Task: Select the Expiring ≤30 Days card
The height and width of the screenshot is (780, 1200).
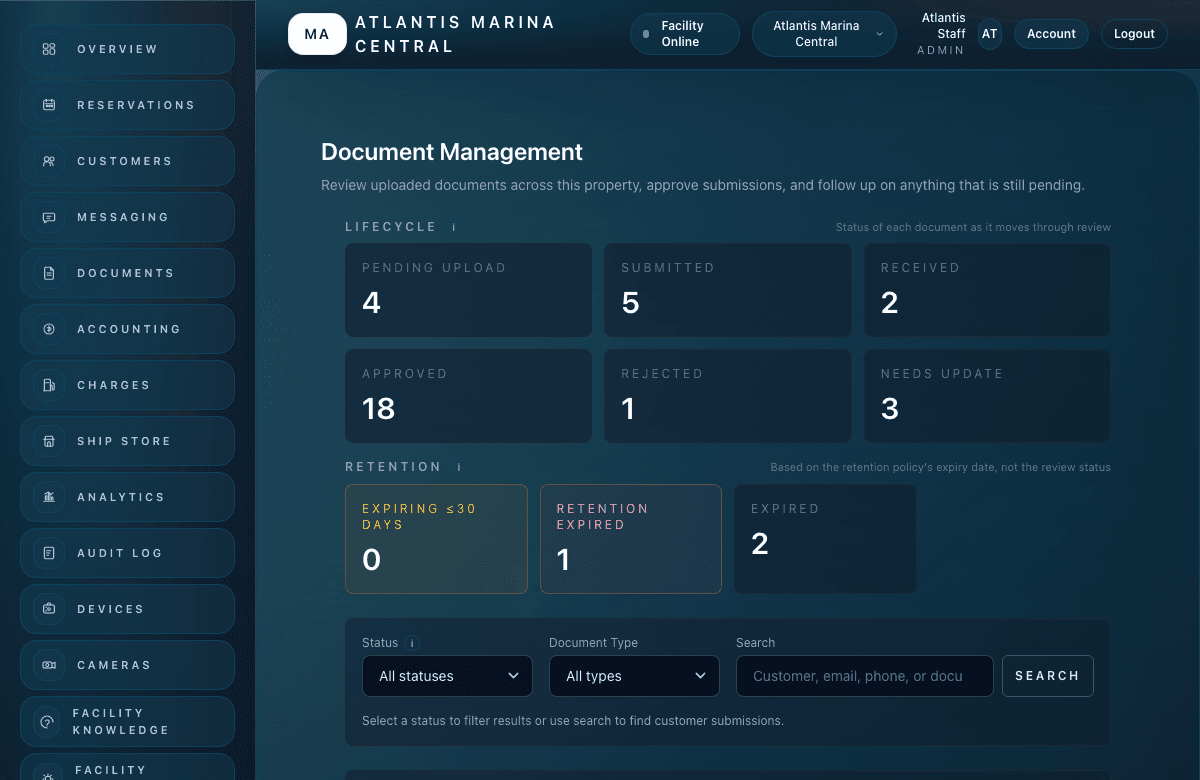Action: coord(436,539)
